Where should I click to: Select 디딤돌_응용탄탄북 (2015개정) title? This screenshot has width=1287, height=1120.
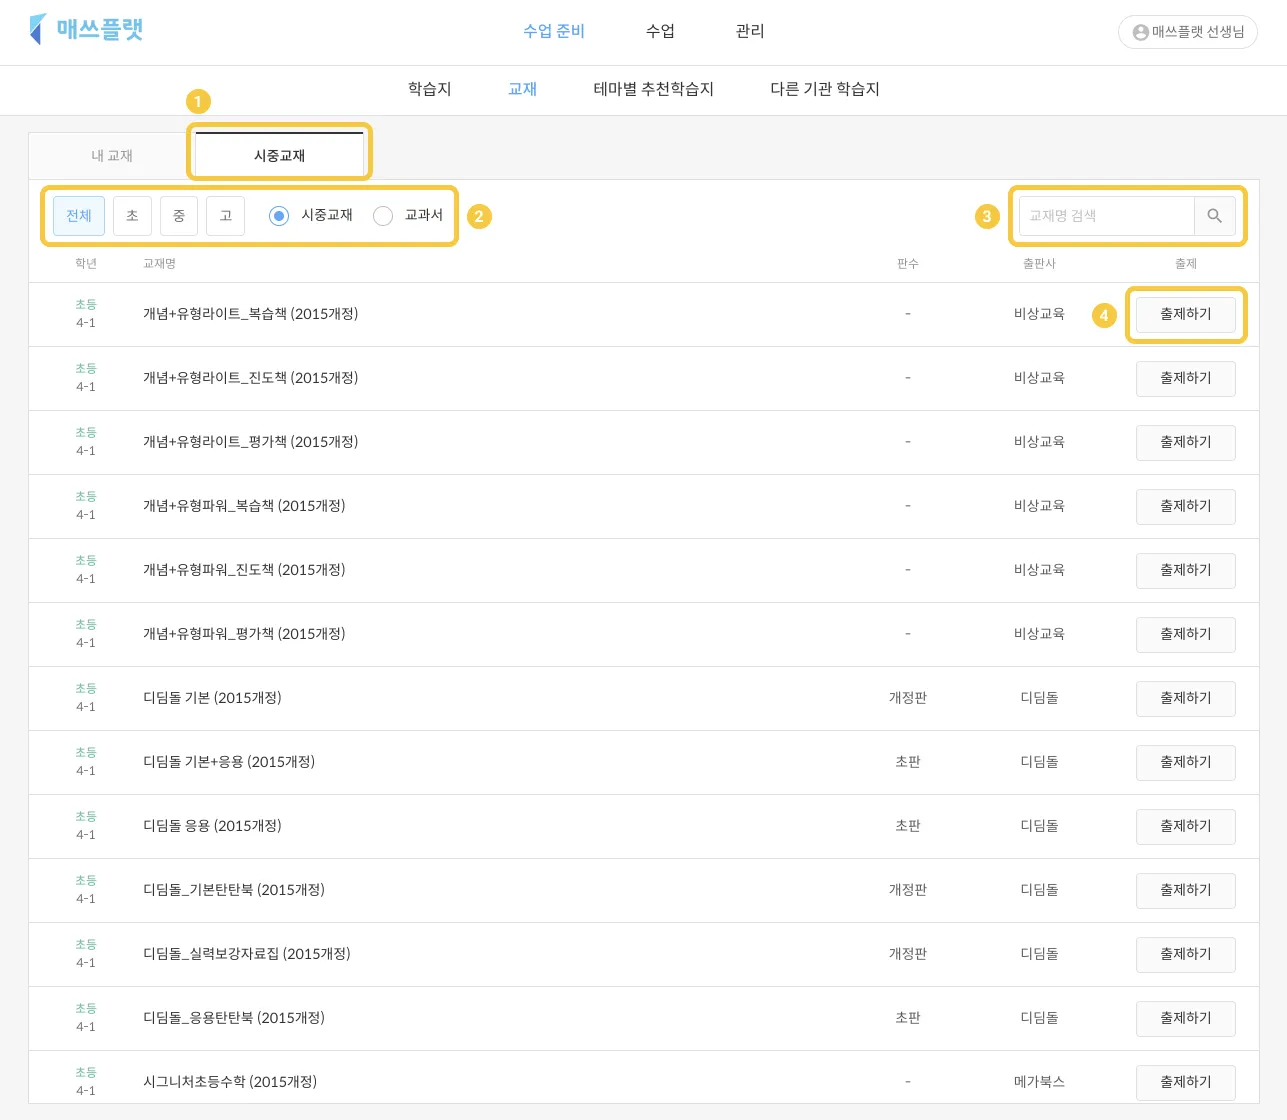coord(234,1018)
